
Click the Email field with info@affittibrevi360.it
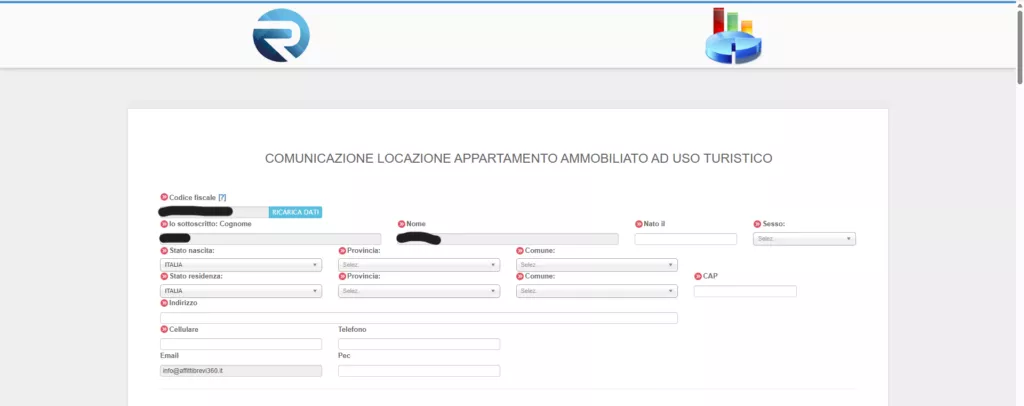click(241, 371)
